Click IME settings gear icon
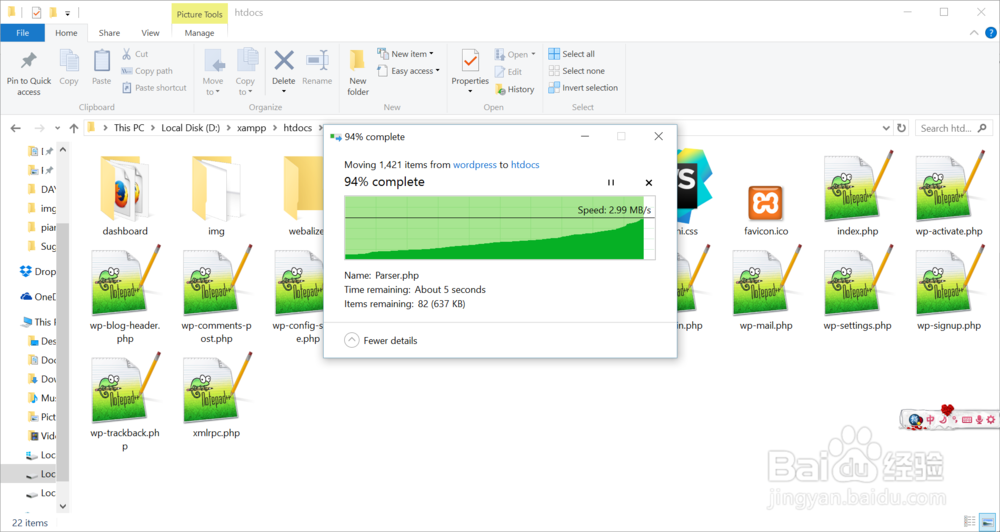The width and height of the screenshot is (1000, 532). pos(990,419)
